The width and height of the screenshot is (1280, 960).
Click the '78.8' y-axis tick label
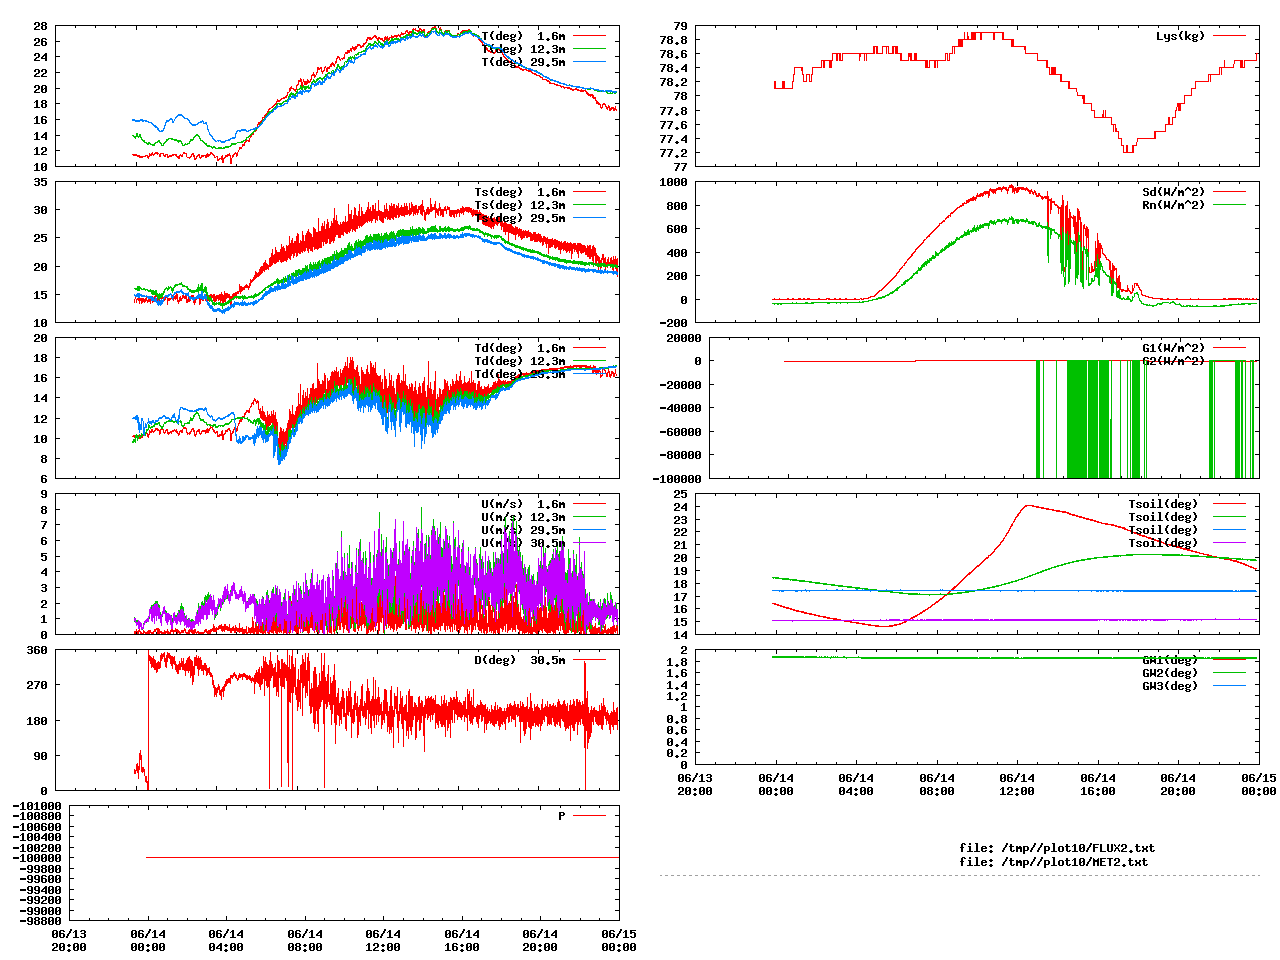[672, 40]
